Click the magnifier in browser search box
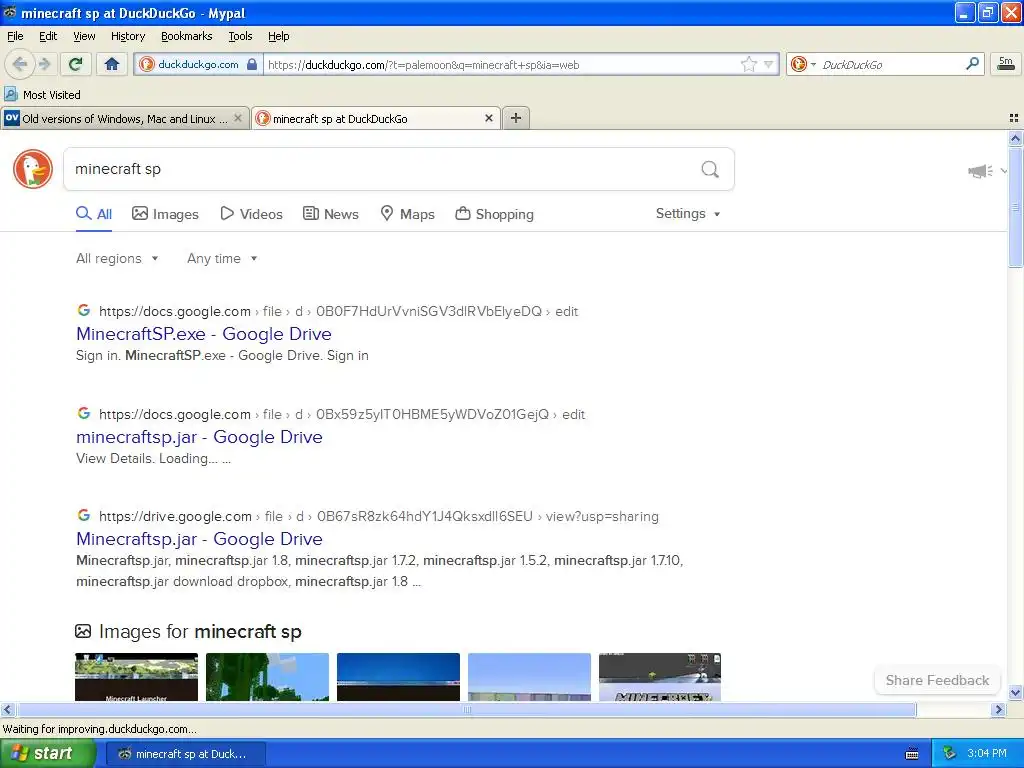The height and width of the screenshot is (768, 1024). pyautogui.click(x=972, y=64)
